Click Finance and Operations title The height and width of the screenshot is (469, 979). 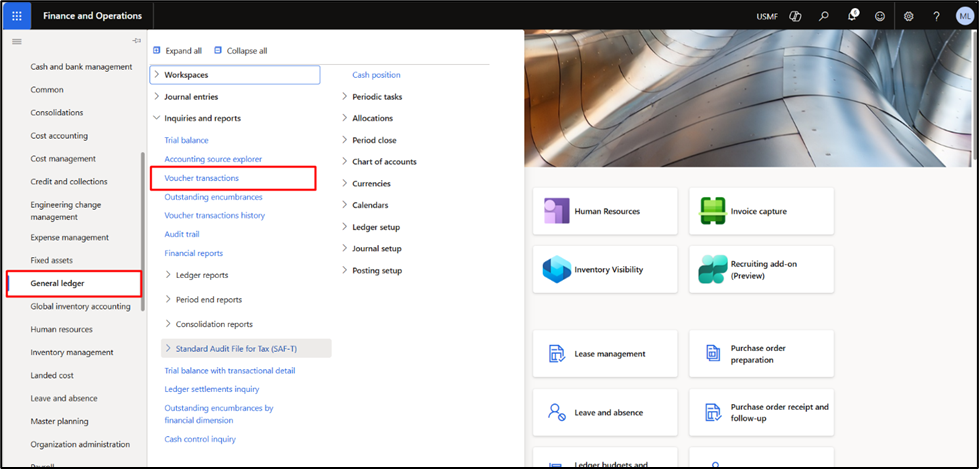click(92, 16)
